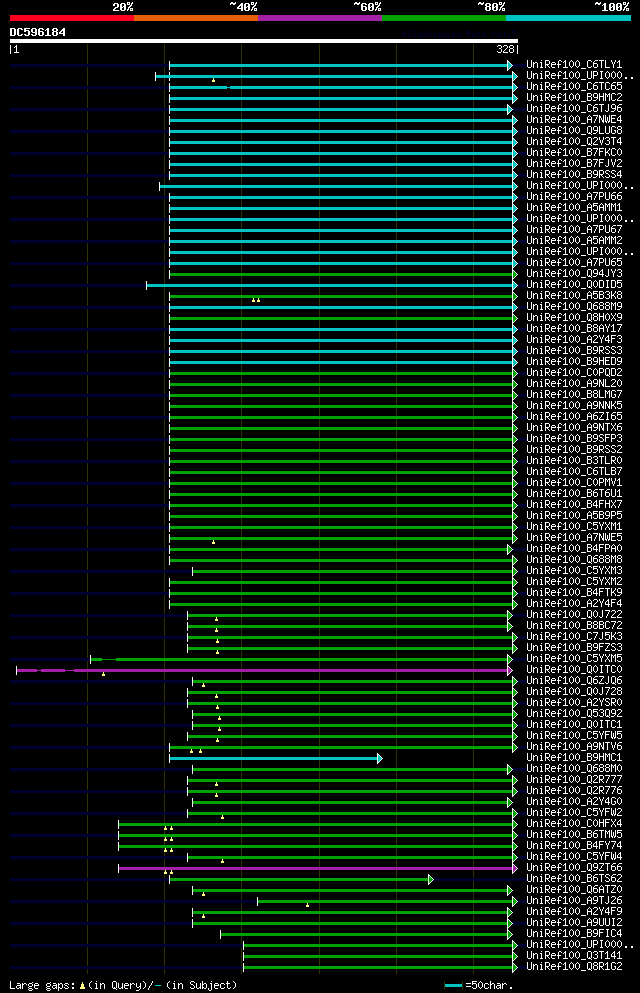Select label UniRef100_Q2R777
Viewport: 640px width, 993px height.
tap(574, 780)
